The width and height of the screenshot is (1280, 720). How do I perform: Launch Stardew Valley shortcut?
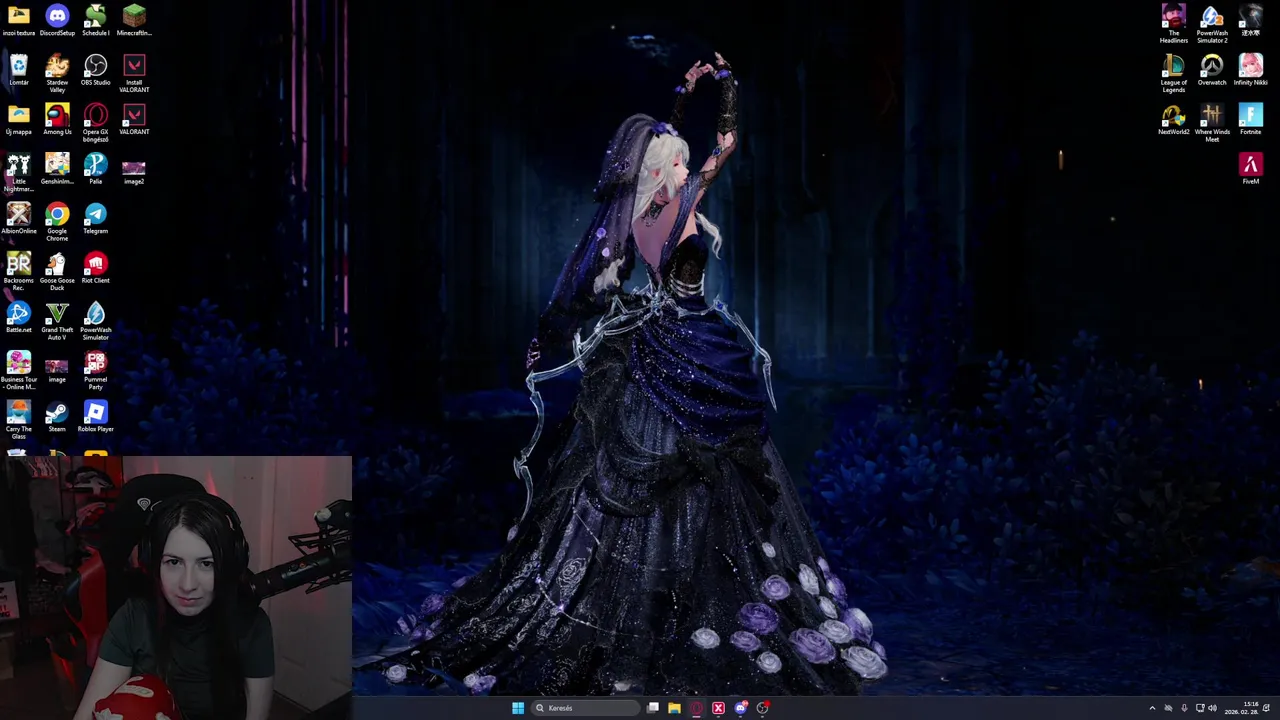(x=57, y=73)
